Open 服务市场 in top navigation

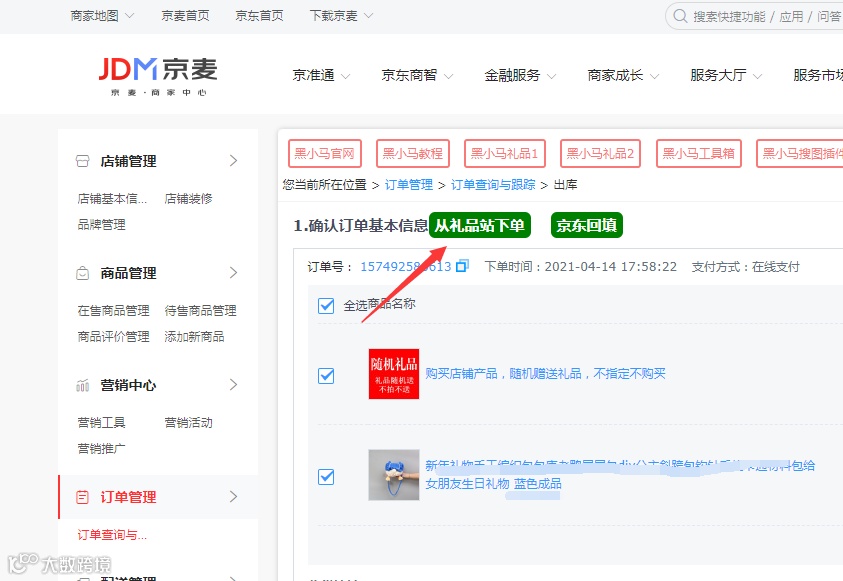pos(818,75)
